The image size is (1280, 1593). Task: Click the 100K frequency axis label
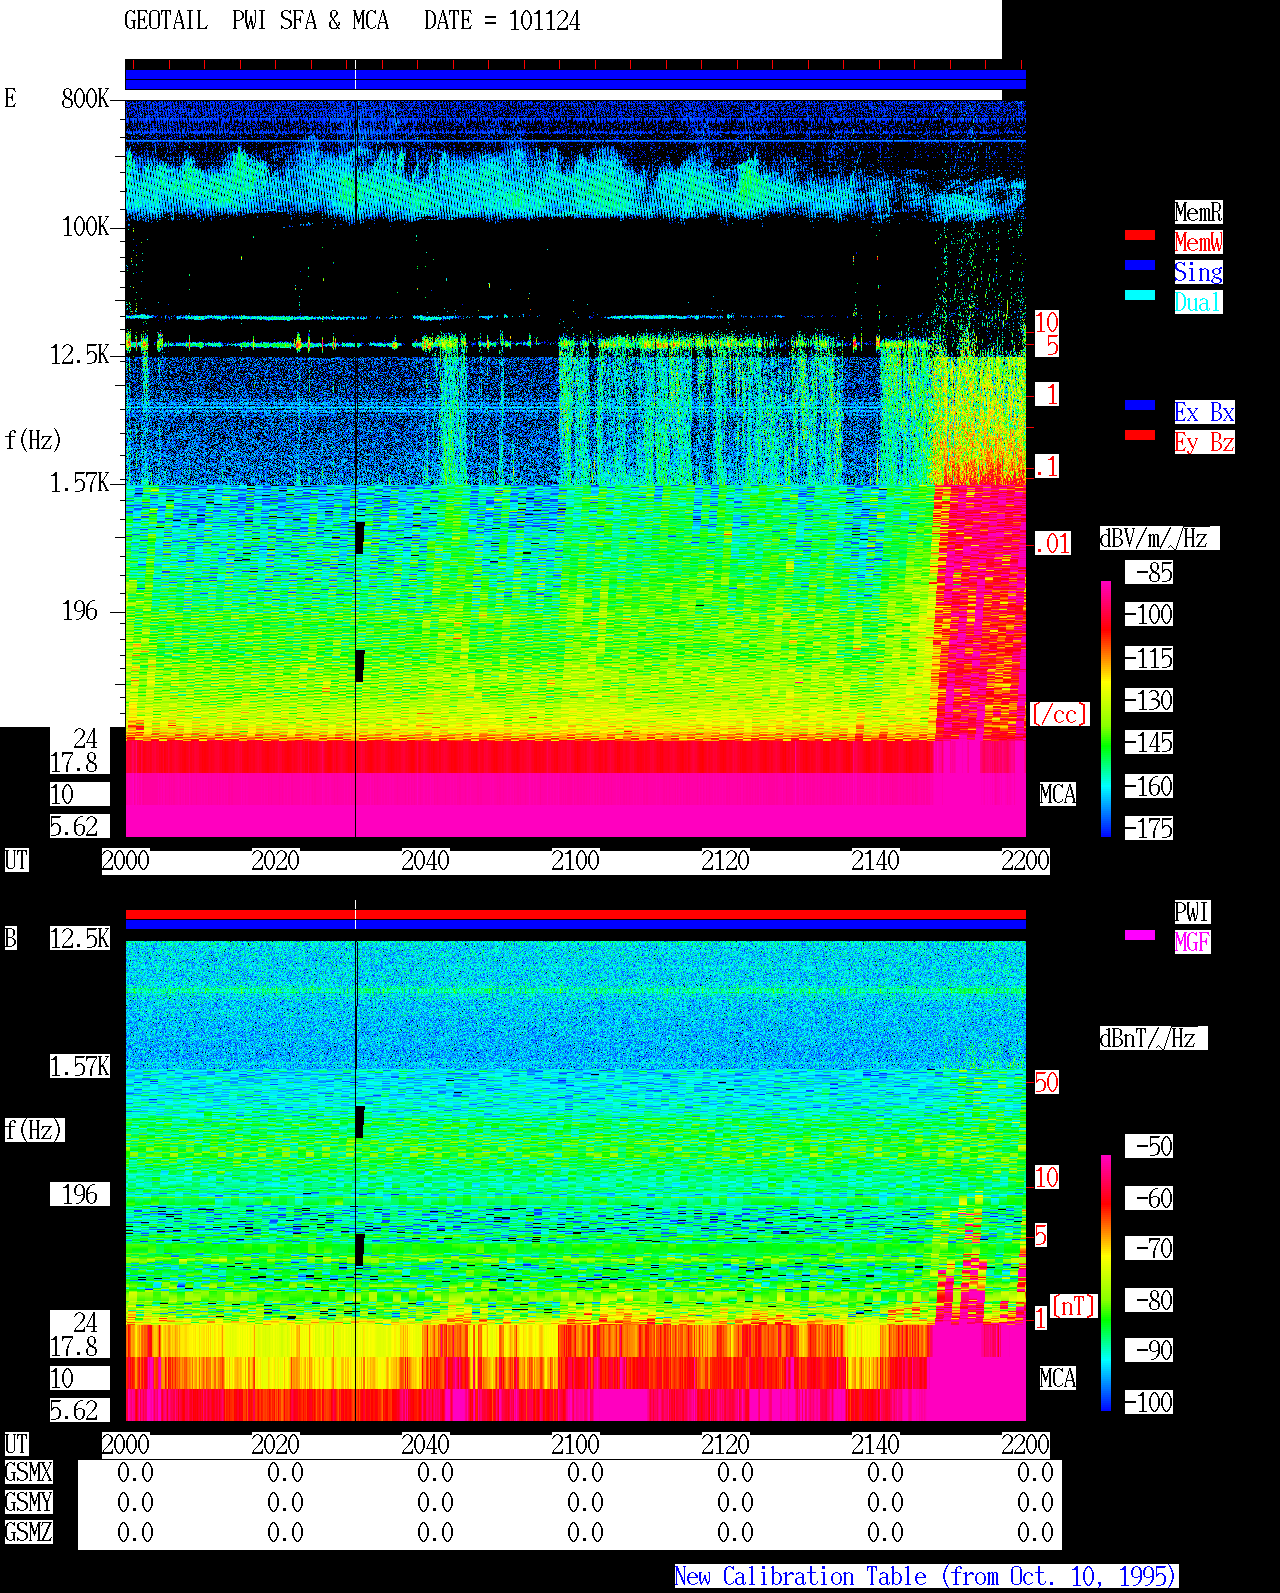[x=85, y=226]
